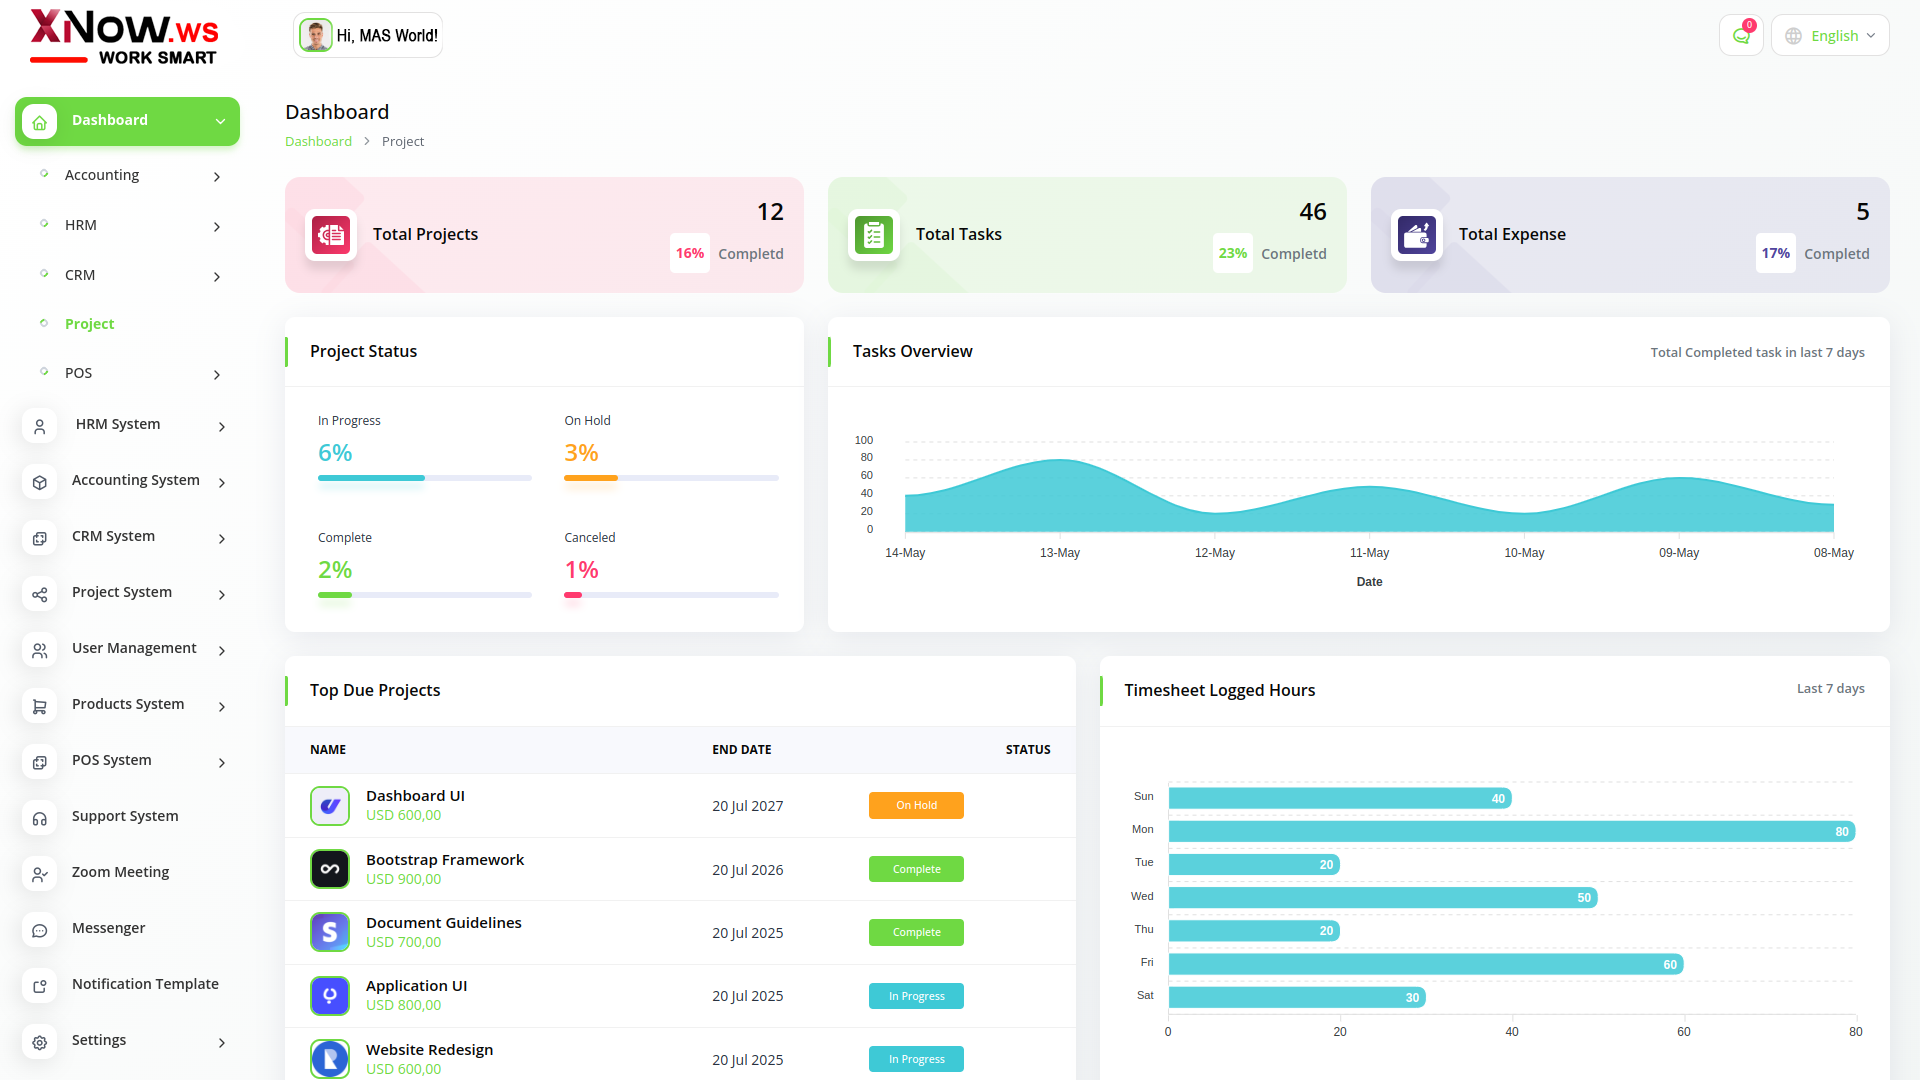Click the Hi, MAS World! profile button
1920x1080 pixels.
point(368,36)
